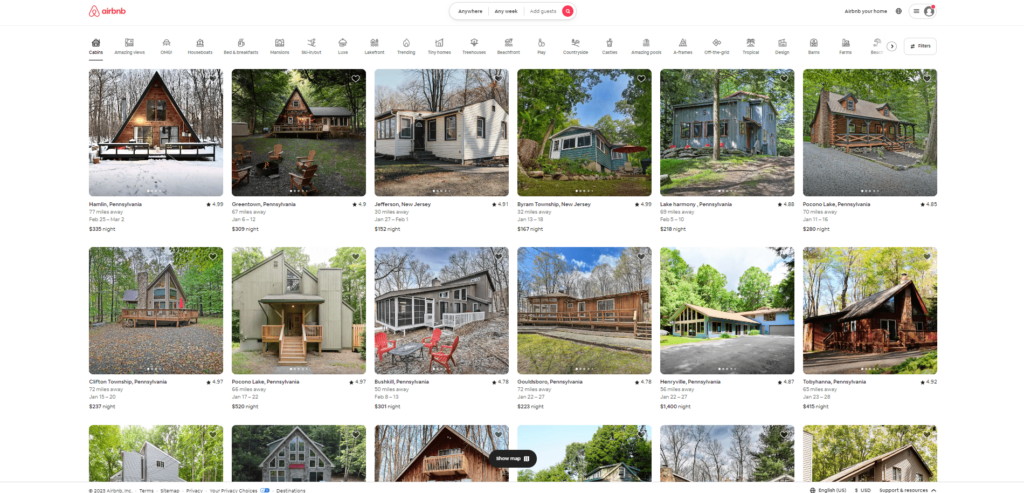Select the Farms category icon
The width and height of the screenshot is (1024, 493).
[845, 42]
